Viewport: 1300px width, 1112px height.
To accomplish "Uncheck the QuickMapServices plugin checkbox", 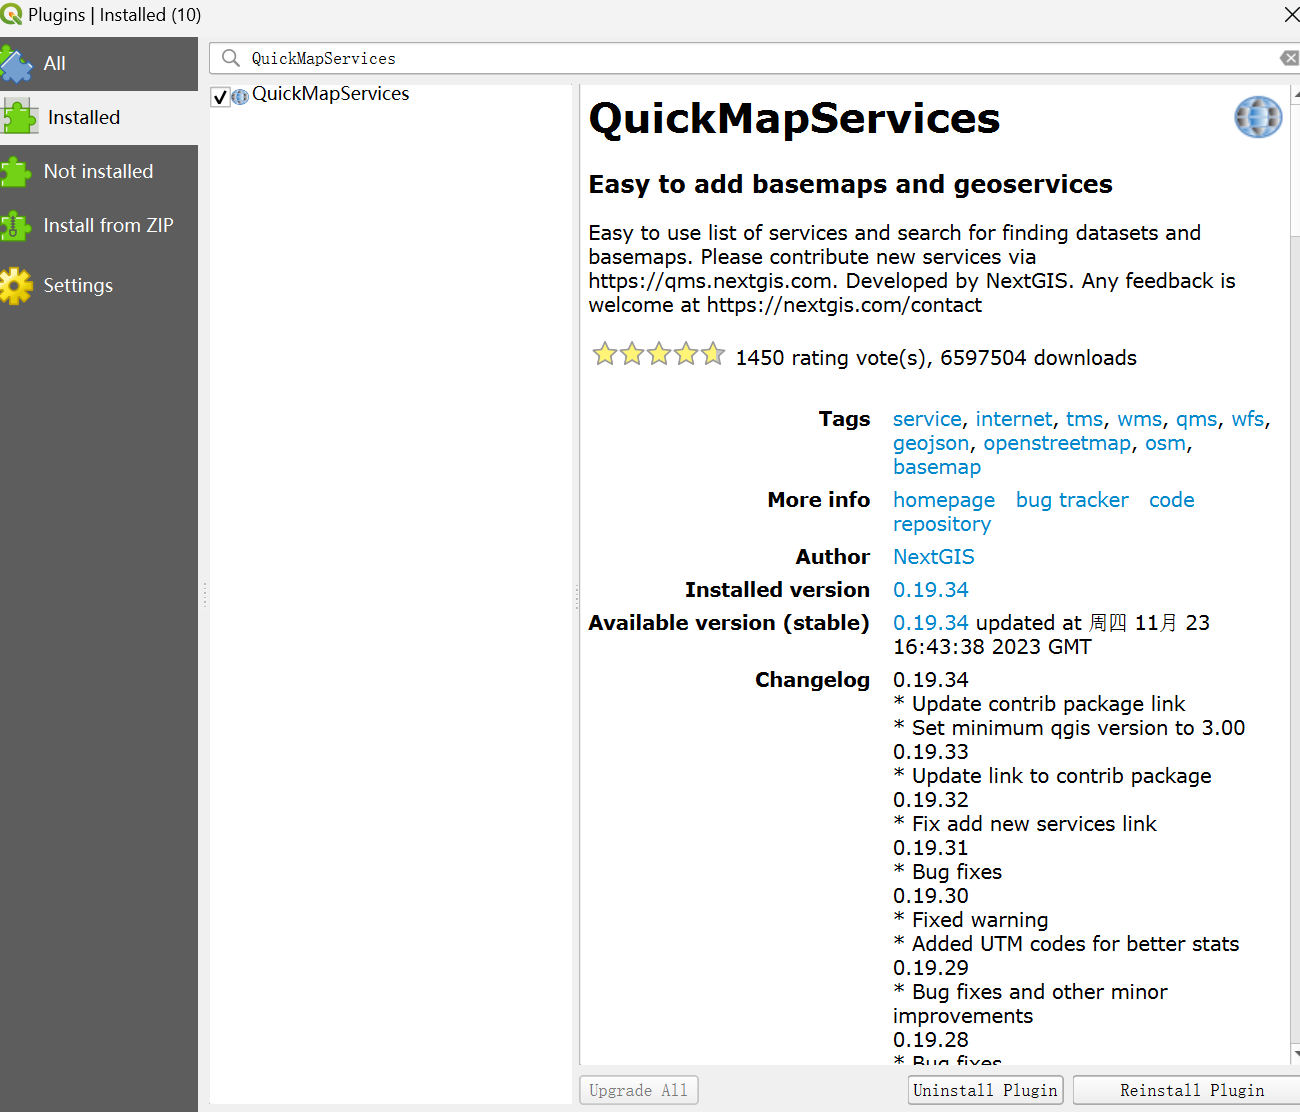I will 220,96.
